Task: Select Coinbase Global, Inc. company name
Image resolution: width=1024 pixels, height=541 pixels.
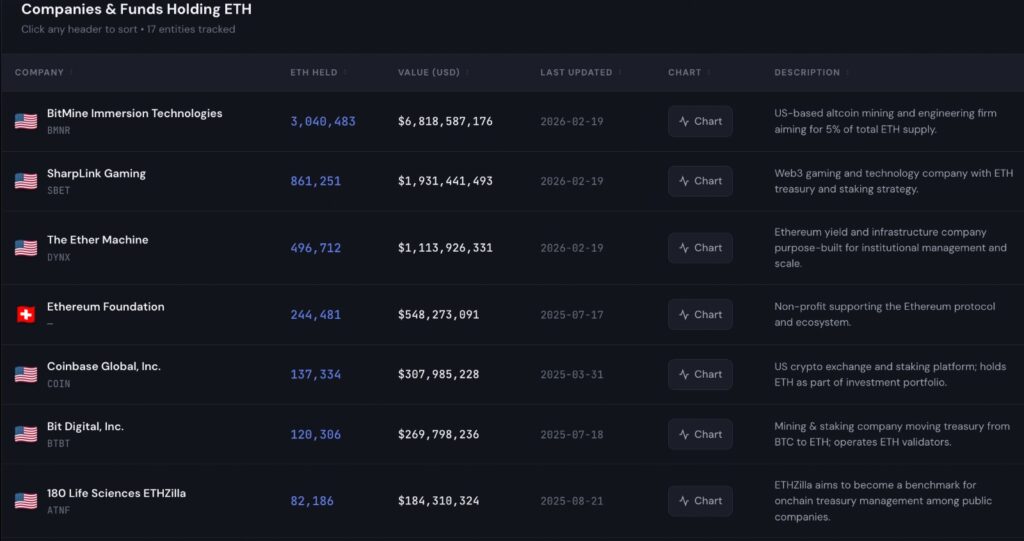Action: pyautogui.click(x=104, y=367)
